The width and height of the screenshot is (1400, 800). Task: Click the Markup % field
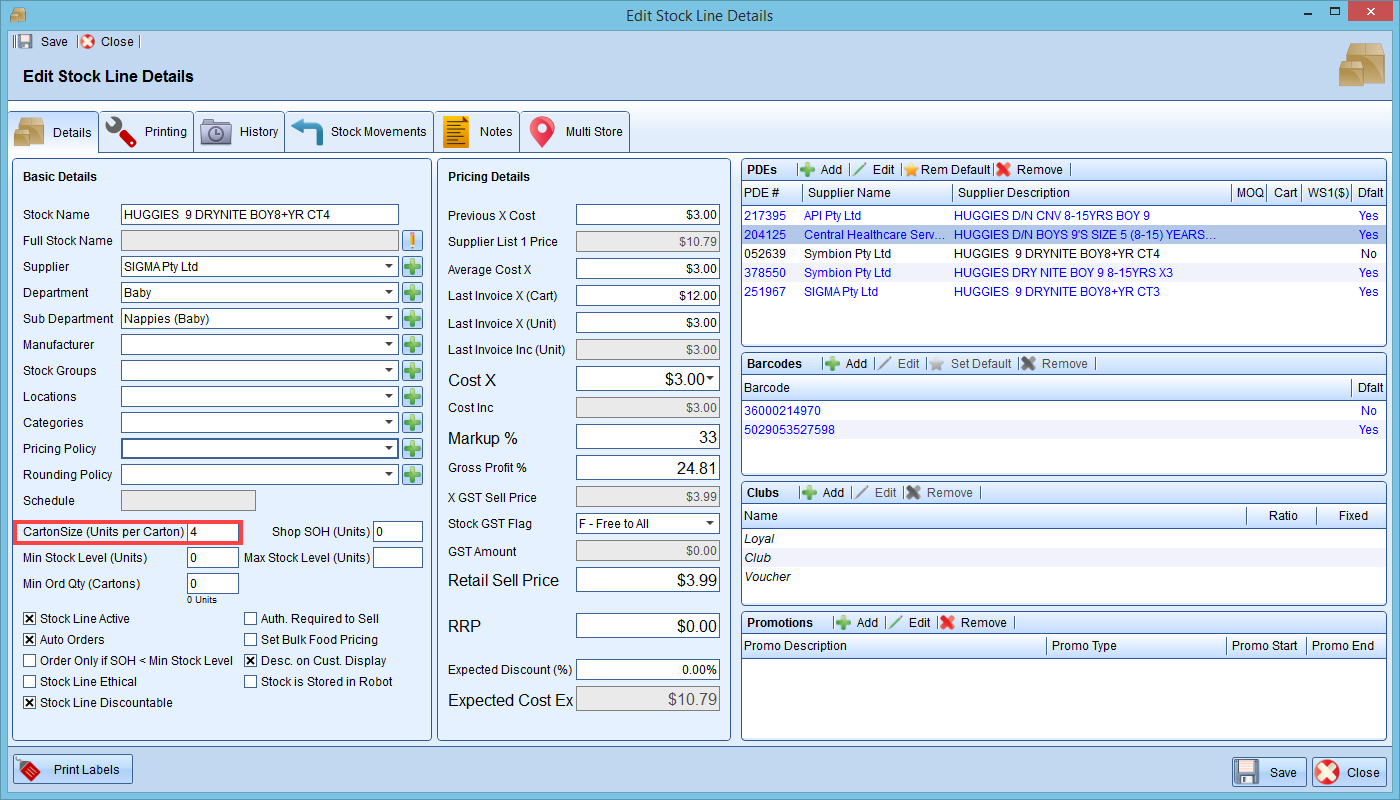(648, 438)
